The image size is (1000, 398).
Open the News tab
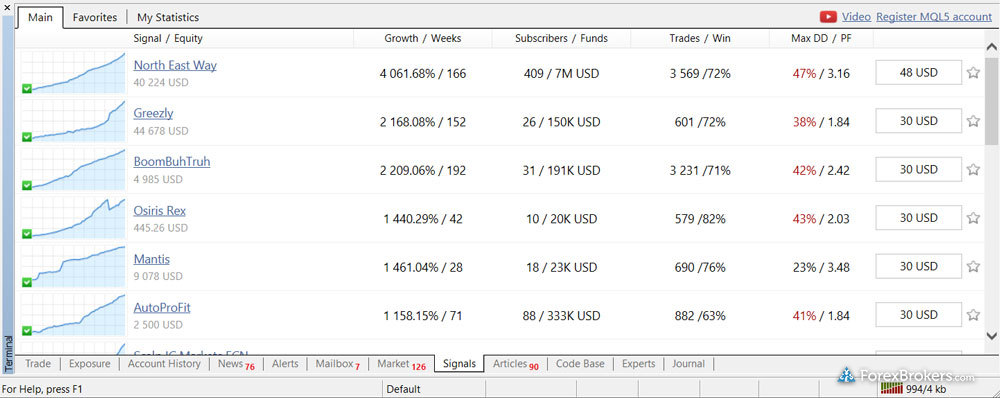[236, 364]
